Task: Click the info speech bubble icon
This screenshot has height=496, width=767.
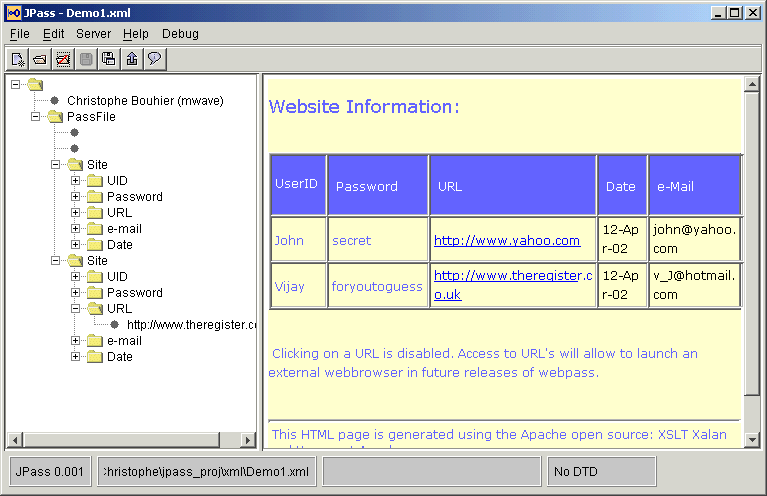Action: pyautogui.click(x=154, y=59)
